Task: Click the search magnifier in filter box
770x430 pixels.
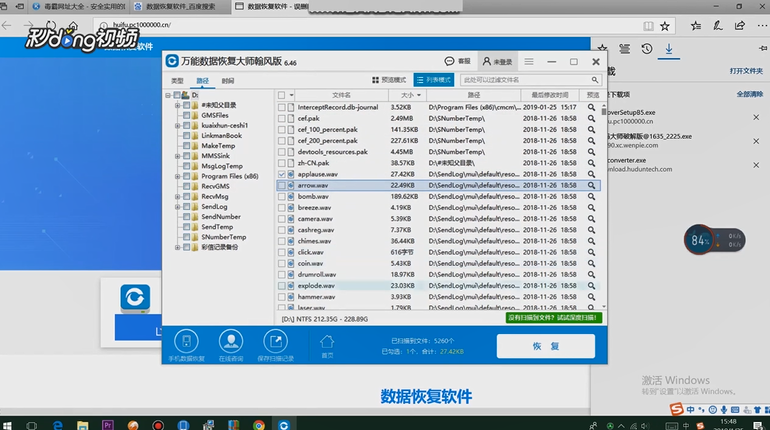Action: (x=595, y=80)
